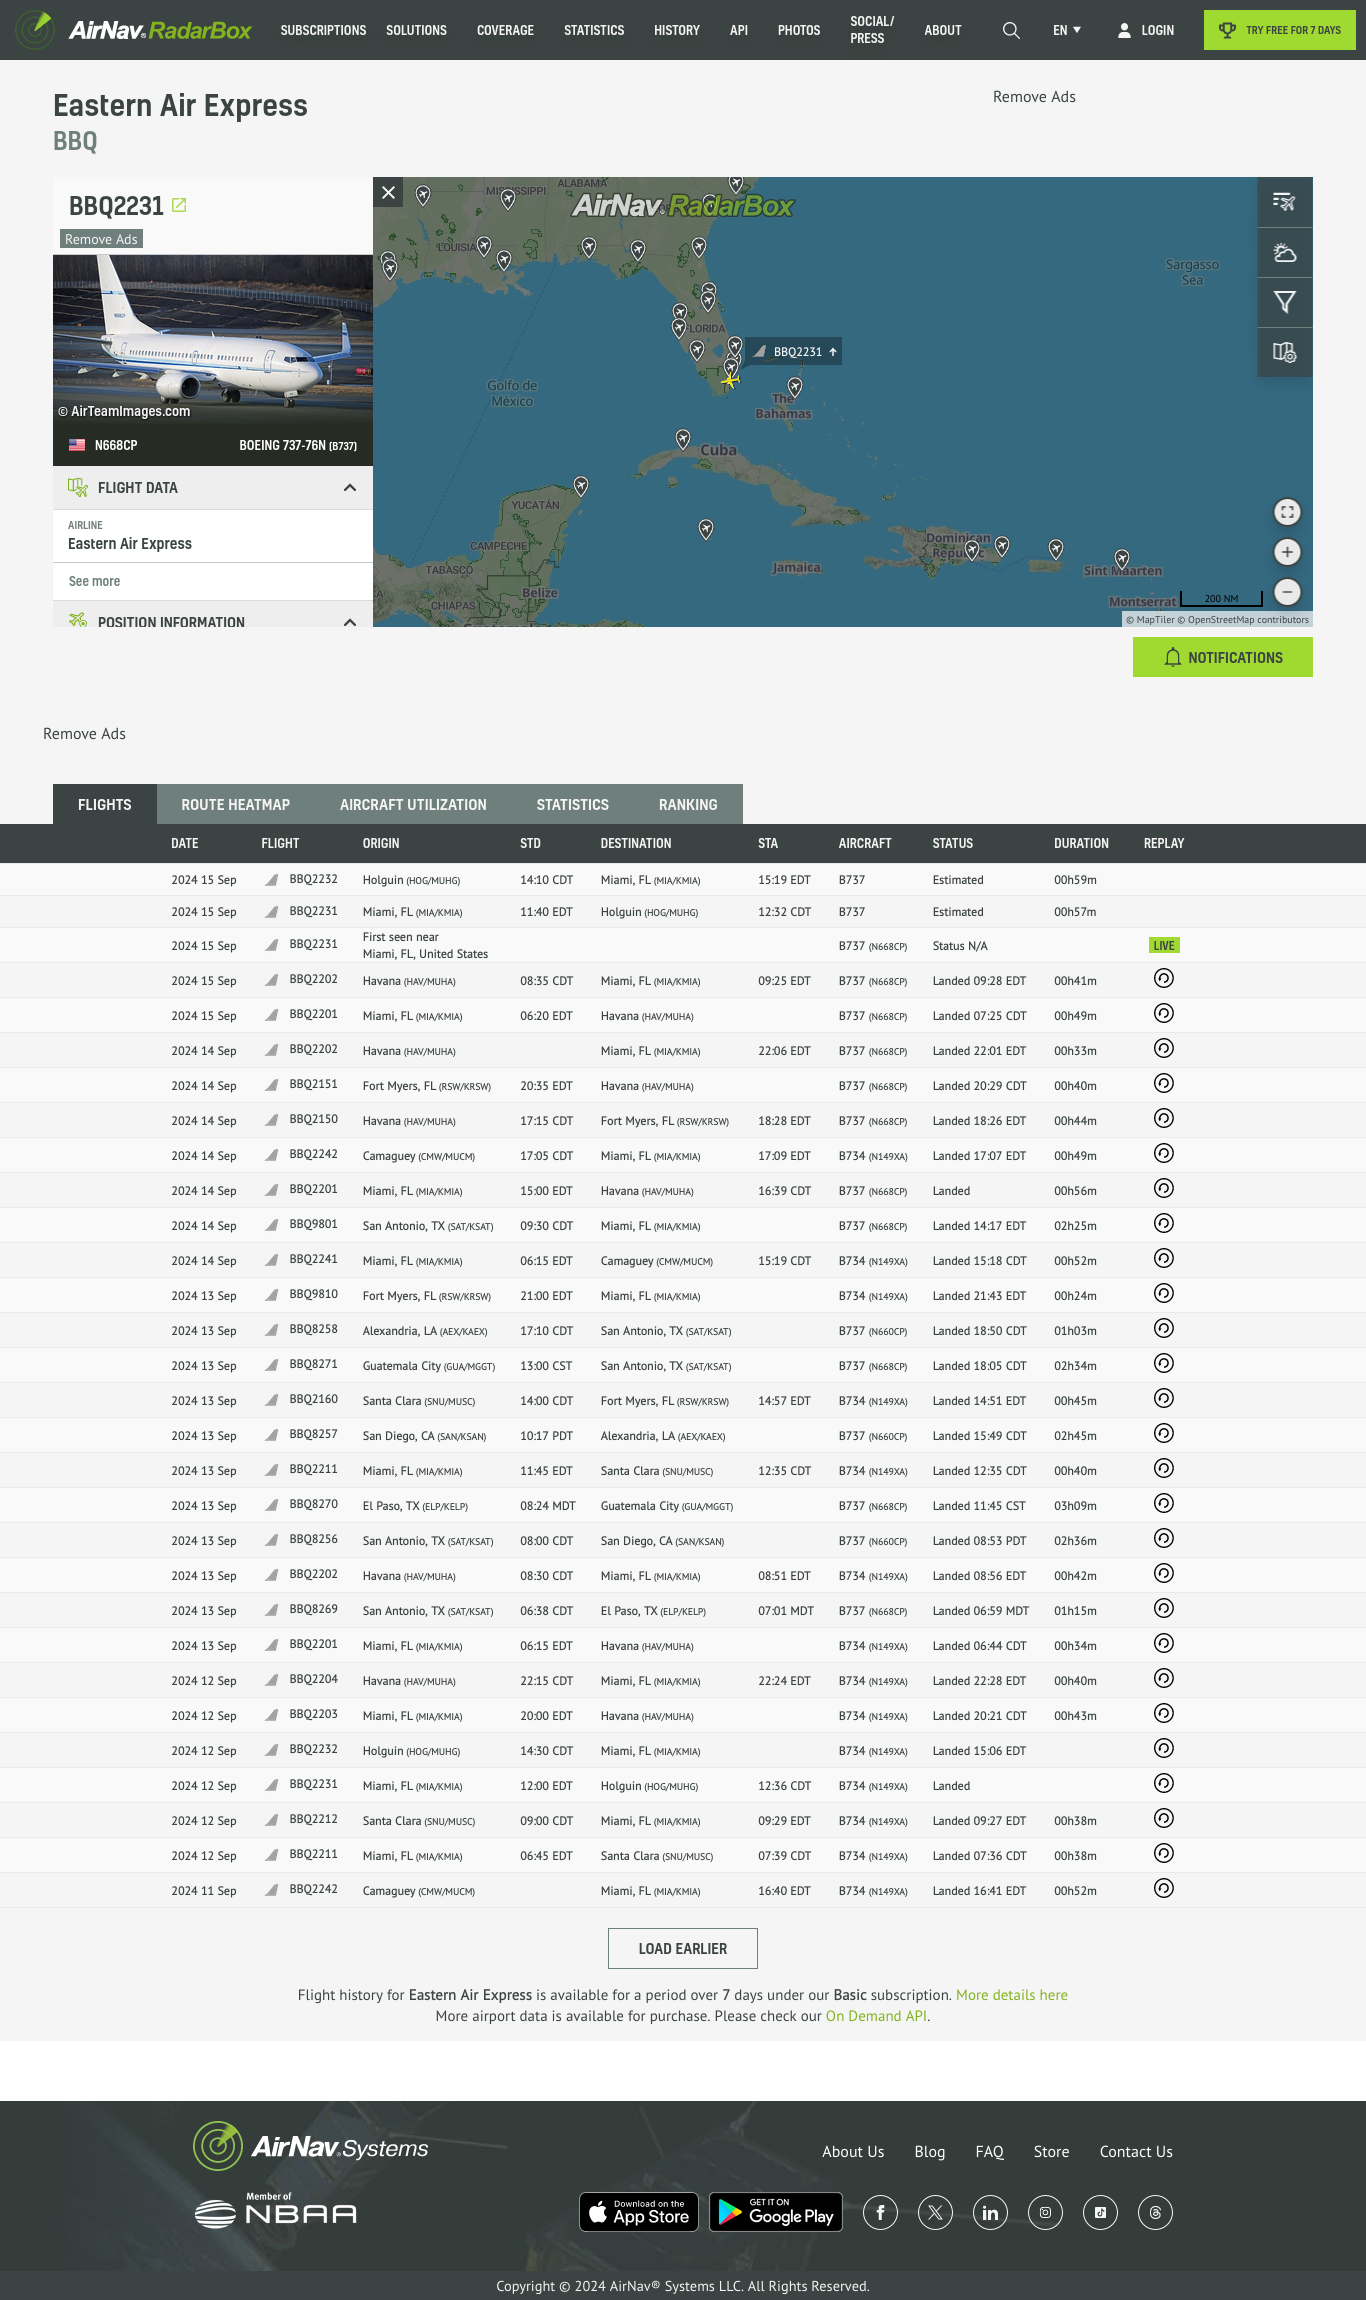Click the LIVE badge for BBQ2231

pos(1164,945)
